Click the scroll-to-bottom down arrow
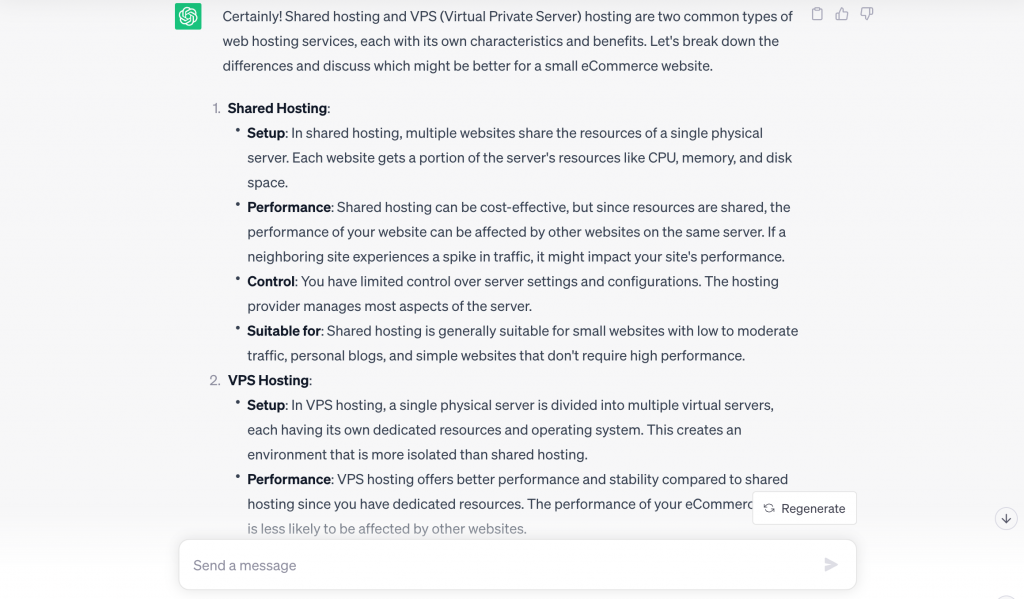Image resolution: width=1024 pixels, height=599 pixels. 1006,518
